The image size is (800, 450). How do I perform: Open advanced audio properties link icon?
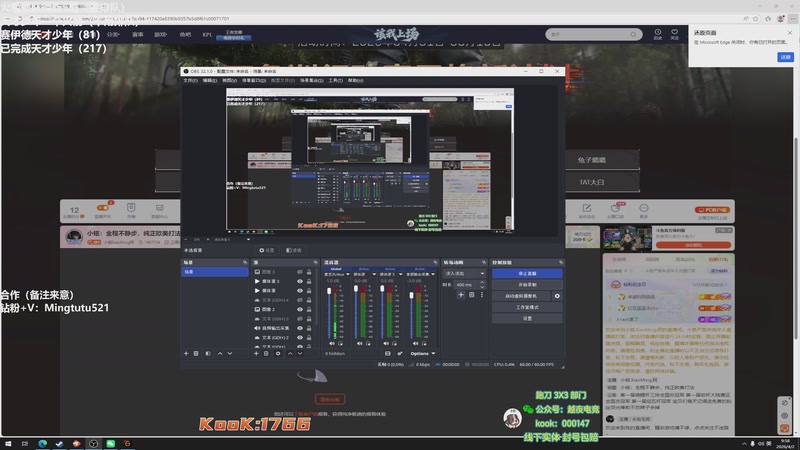click(x=399, y=353)
